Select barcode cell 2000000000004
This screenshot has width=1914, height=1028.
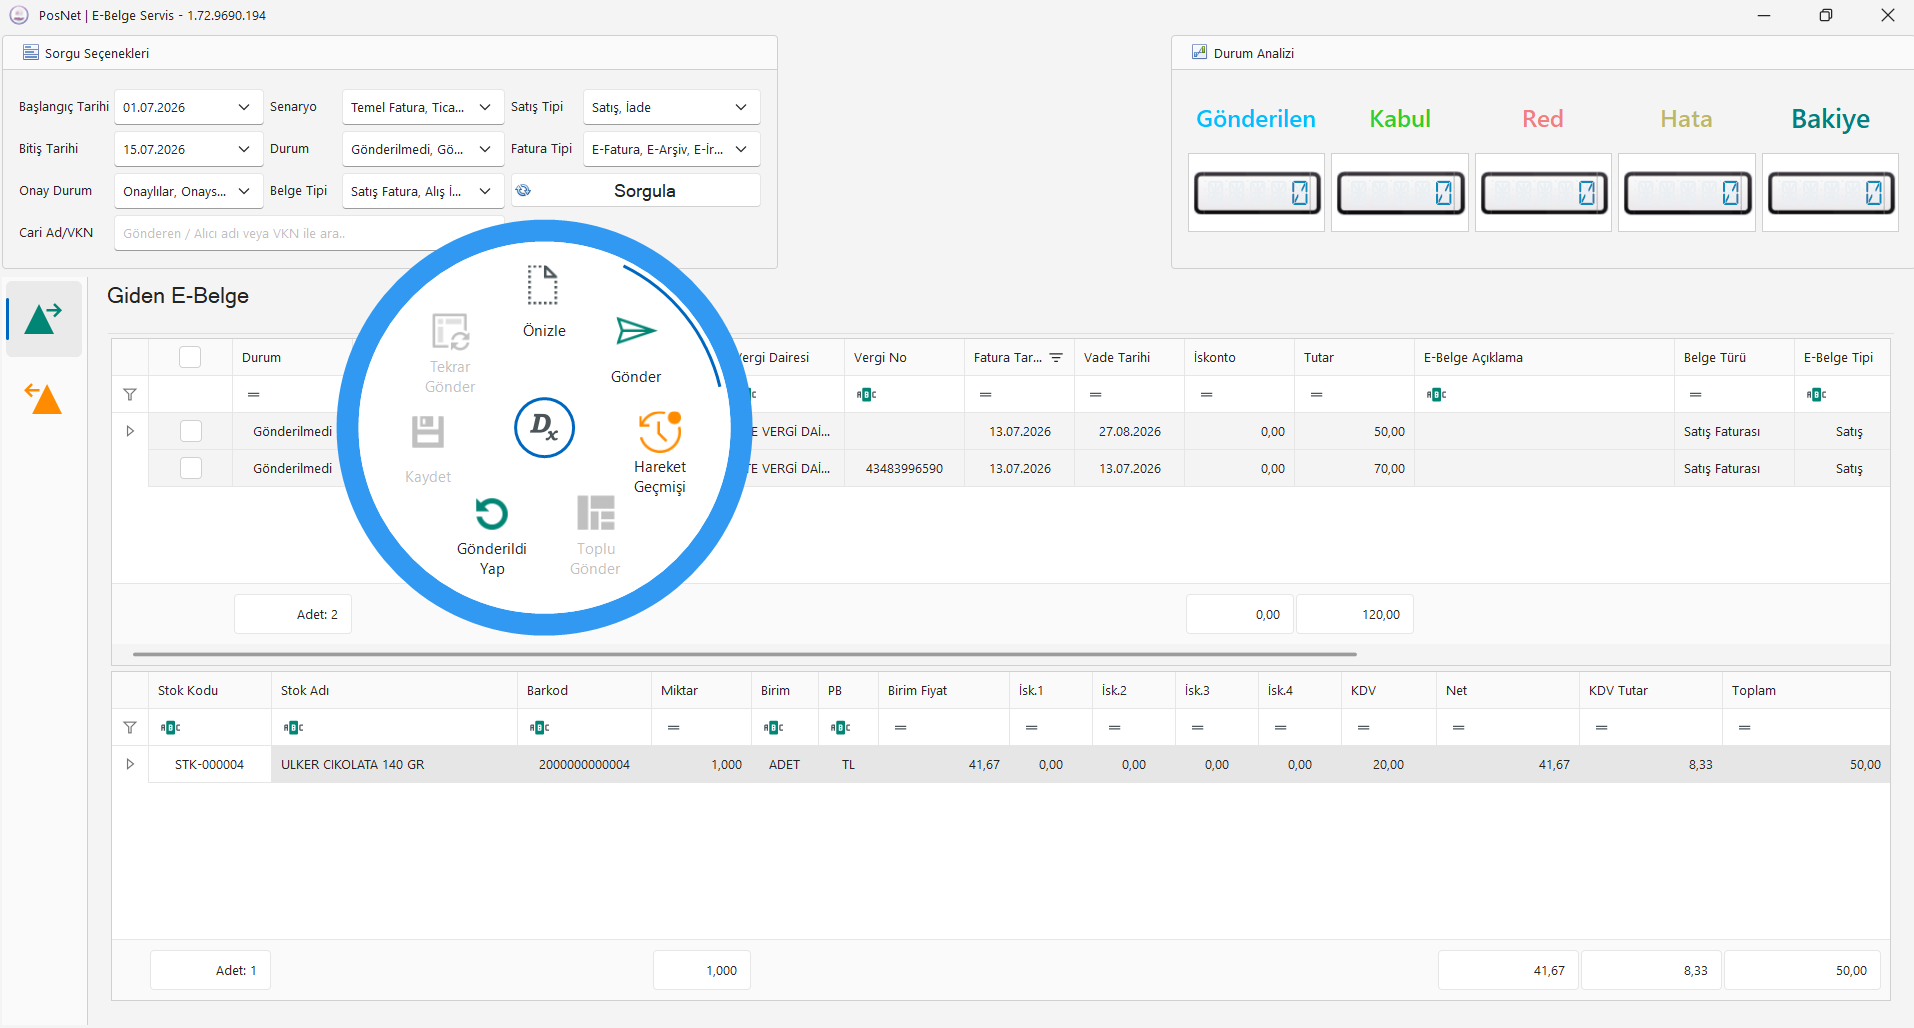tap(584, 764)
